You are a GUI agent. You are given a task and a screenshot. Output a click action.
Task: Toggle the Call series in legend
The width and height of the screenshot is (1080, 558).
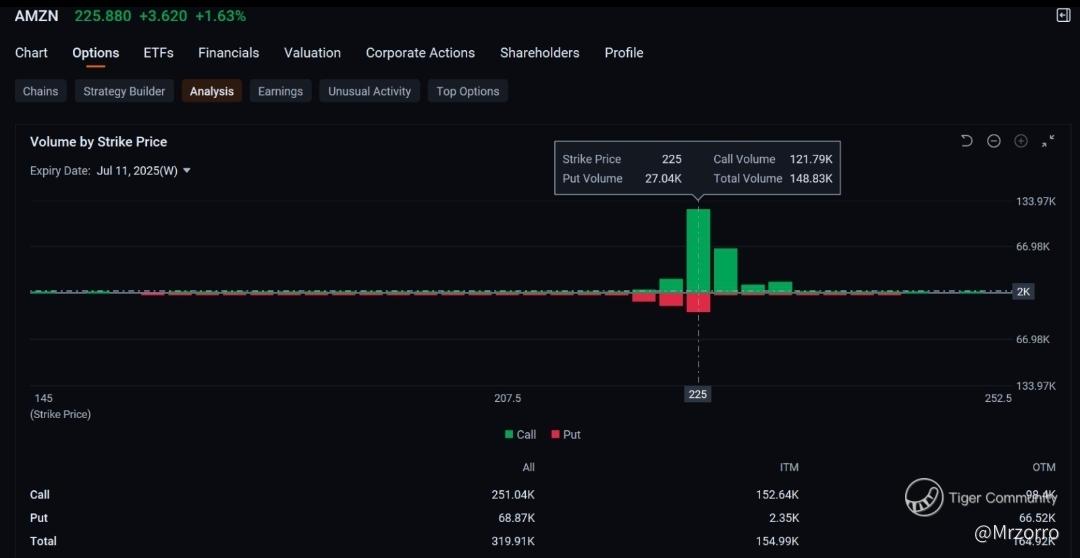(520, 435)
